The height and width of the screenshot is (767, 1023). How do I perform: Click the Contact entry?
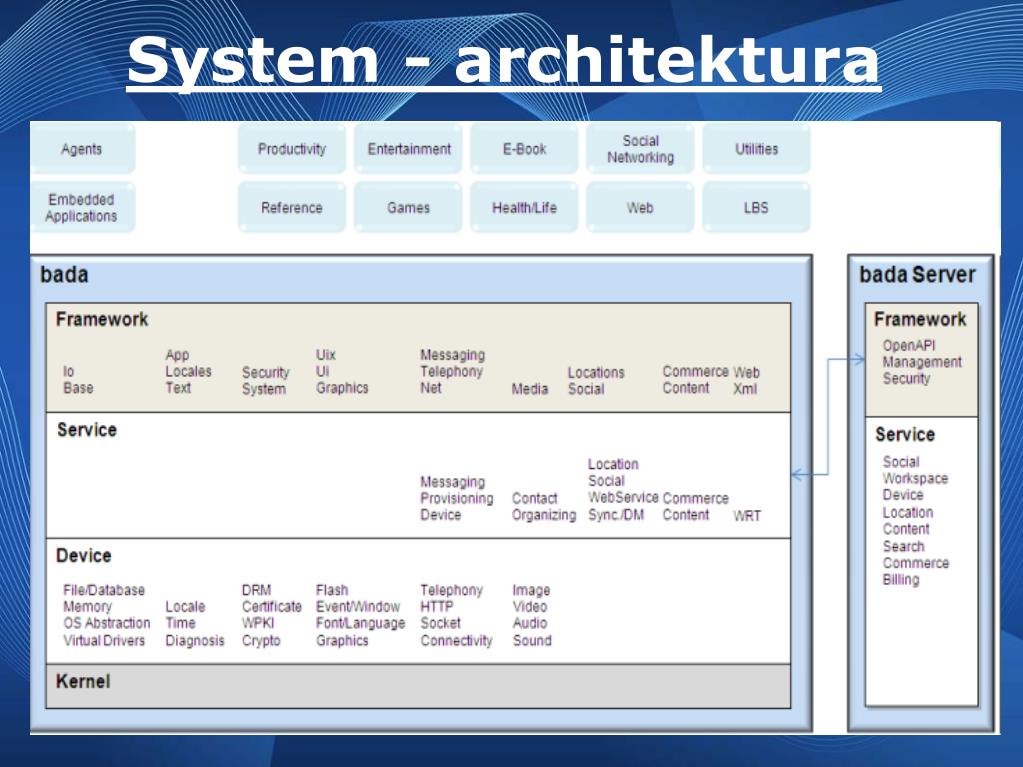tap(534, 498)
